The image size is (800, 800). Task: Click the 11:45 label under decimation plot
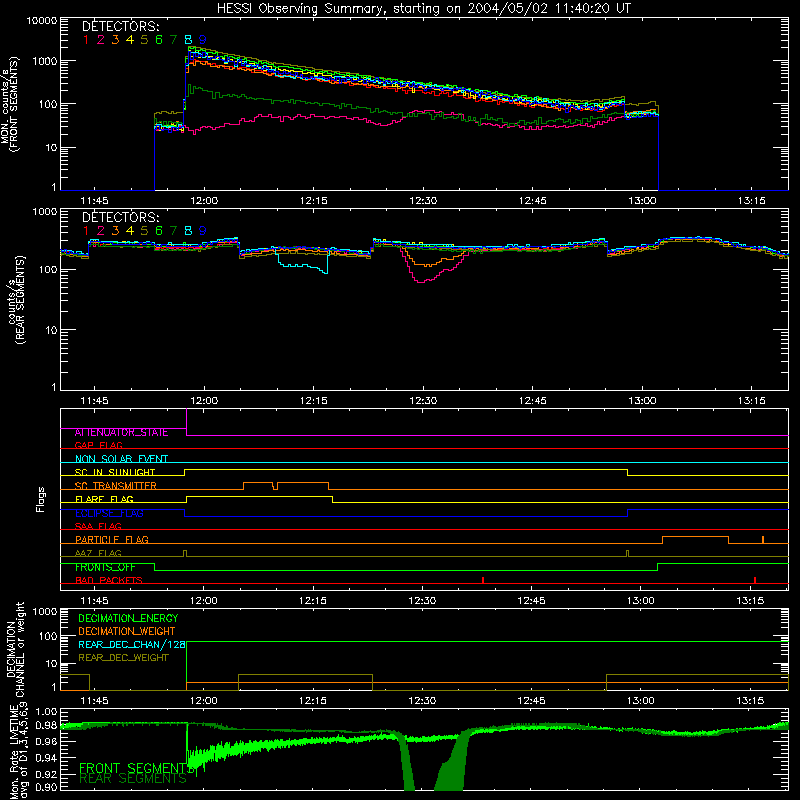coord(94,701)
